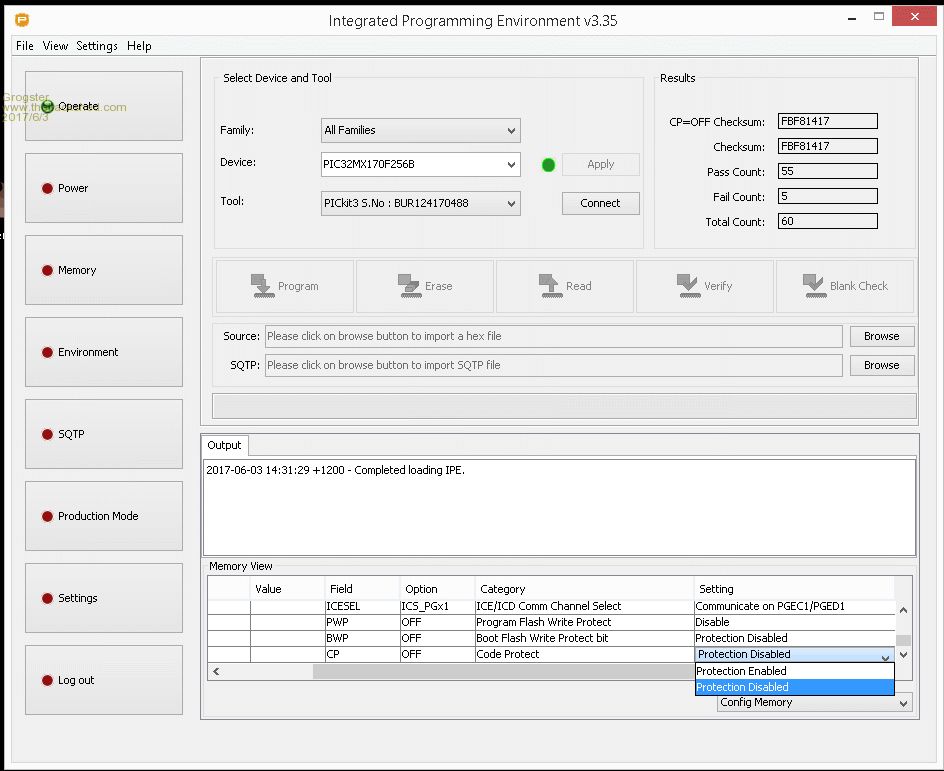Click Browse button for Source hex file
This screenshot has height=771, width=944.
(881, 336)
